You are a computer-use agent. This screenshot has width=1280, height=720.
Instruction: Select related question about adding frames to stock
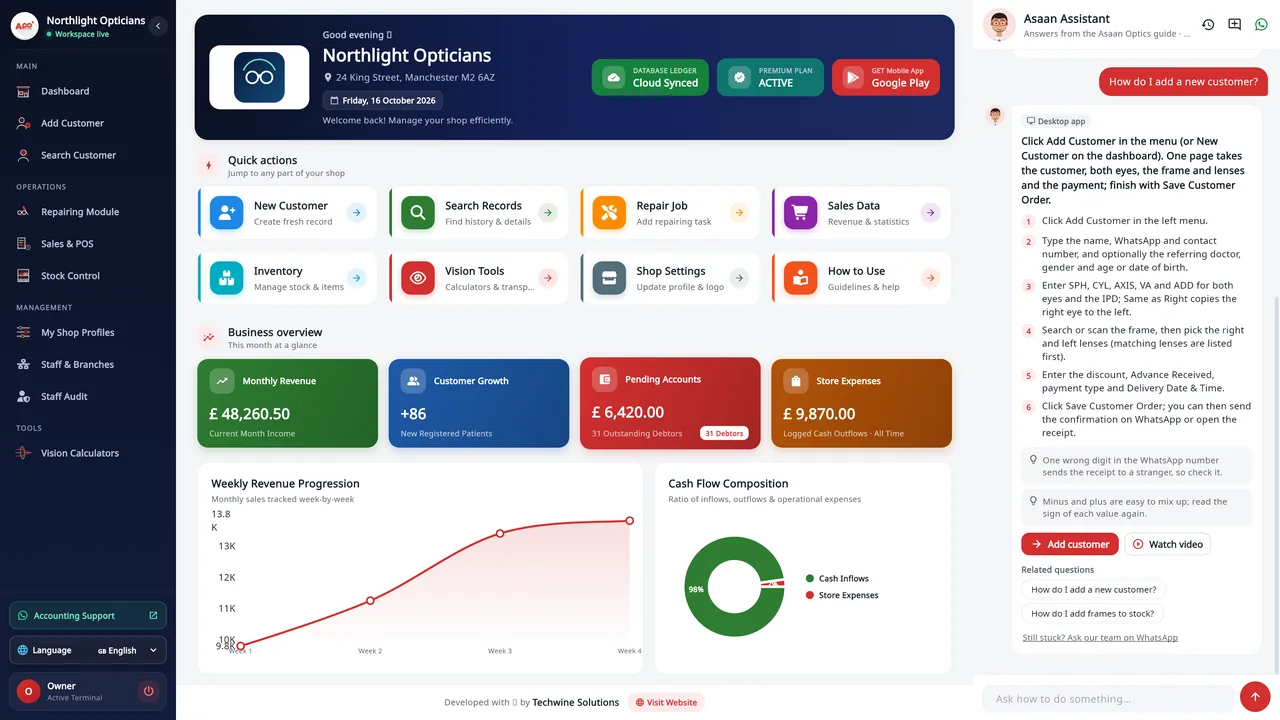[x=1093, y=614]
